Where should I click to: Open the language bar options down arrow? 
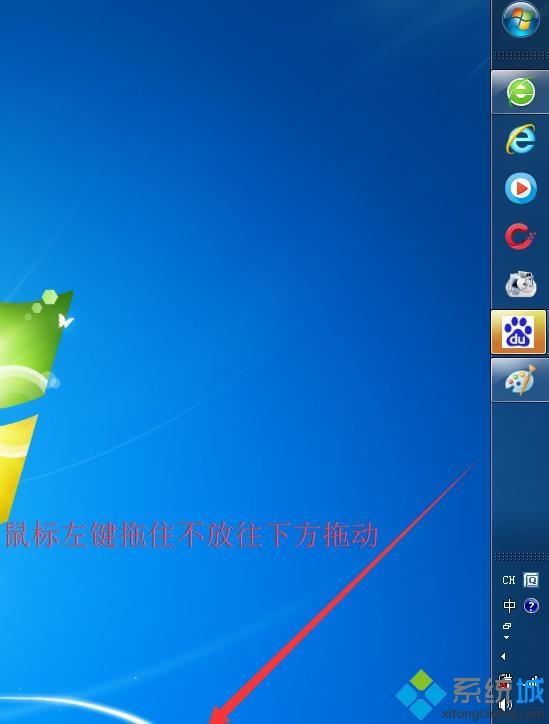(507, 638)
